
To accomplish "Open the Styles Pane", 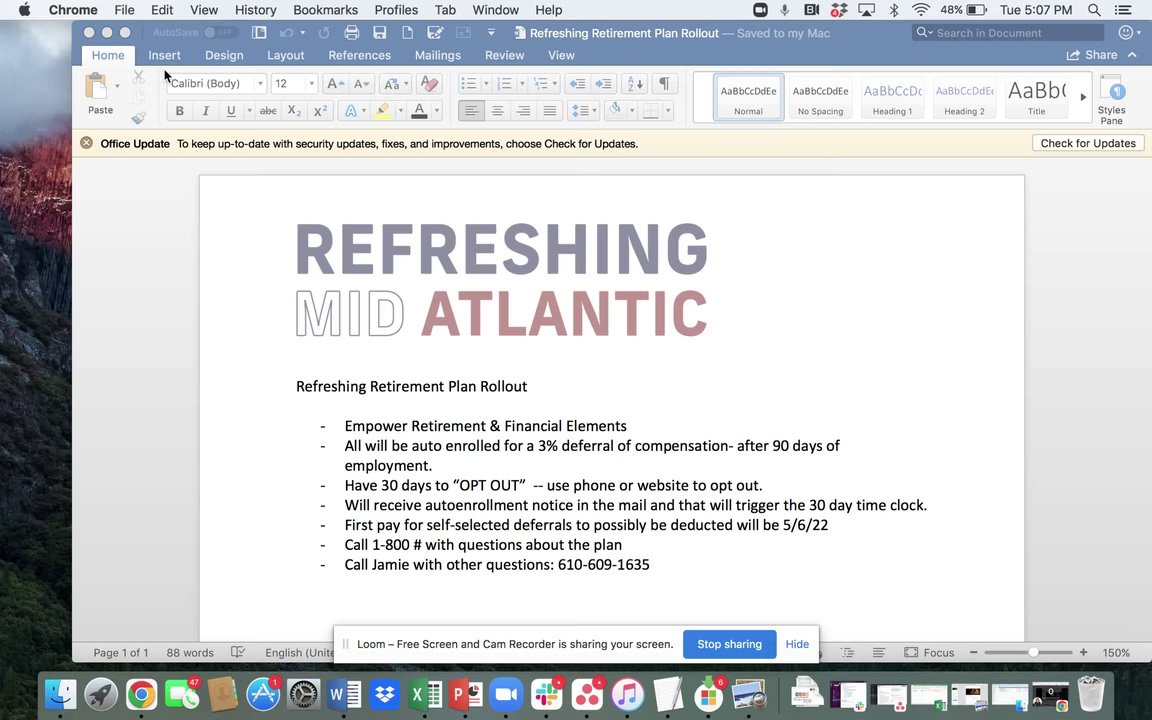I will click(1112, 100).
